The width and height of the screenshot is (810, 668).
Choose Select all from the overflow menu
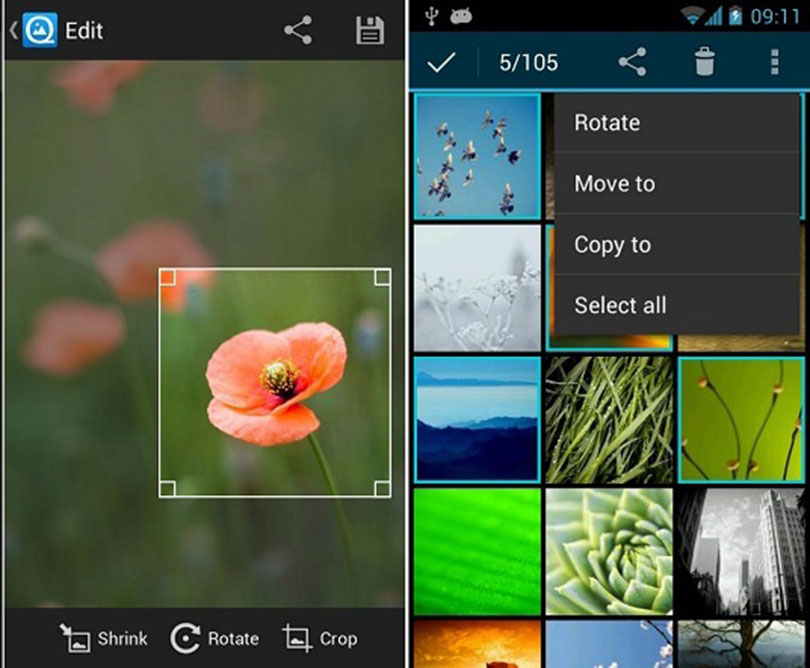click(x=677, y=305)
